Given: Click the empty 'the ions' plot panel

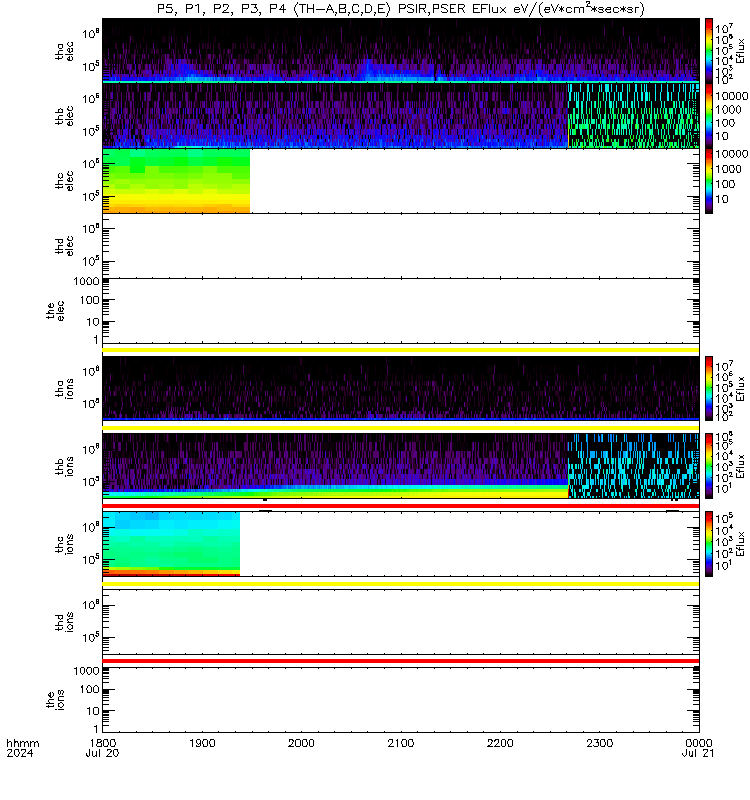Looking at the screenshot, I should (x=401, y=699).
